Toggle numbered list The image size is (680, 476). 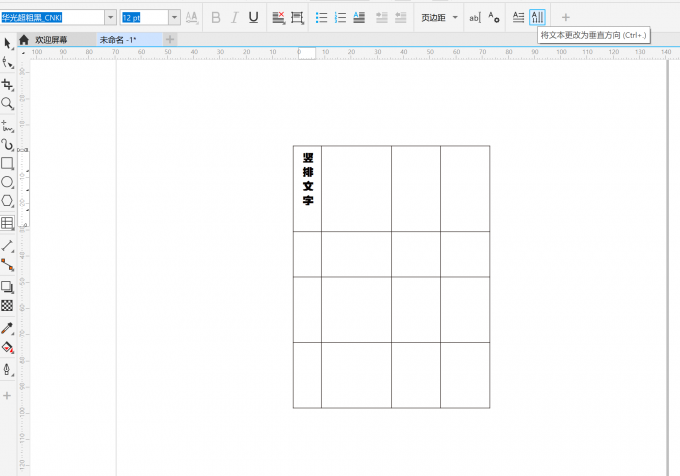[340, 17]
